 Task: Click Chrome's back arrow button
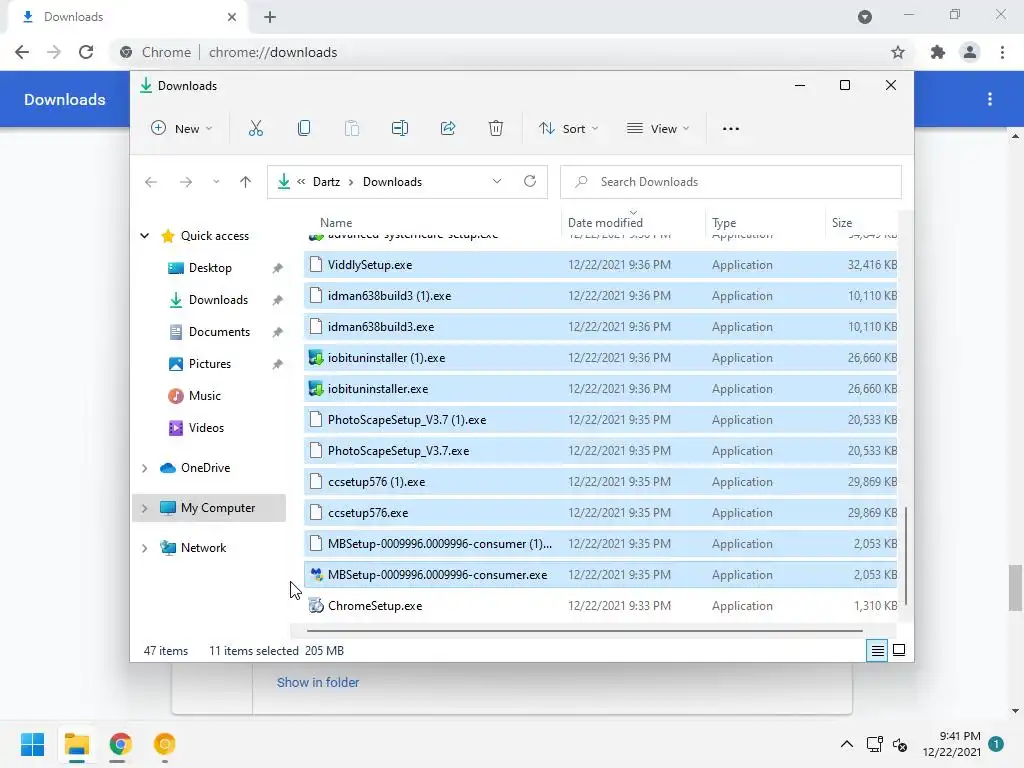(x=22, y=52)
